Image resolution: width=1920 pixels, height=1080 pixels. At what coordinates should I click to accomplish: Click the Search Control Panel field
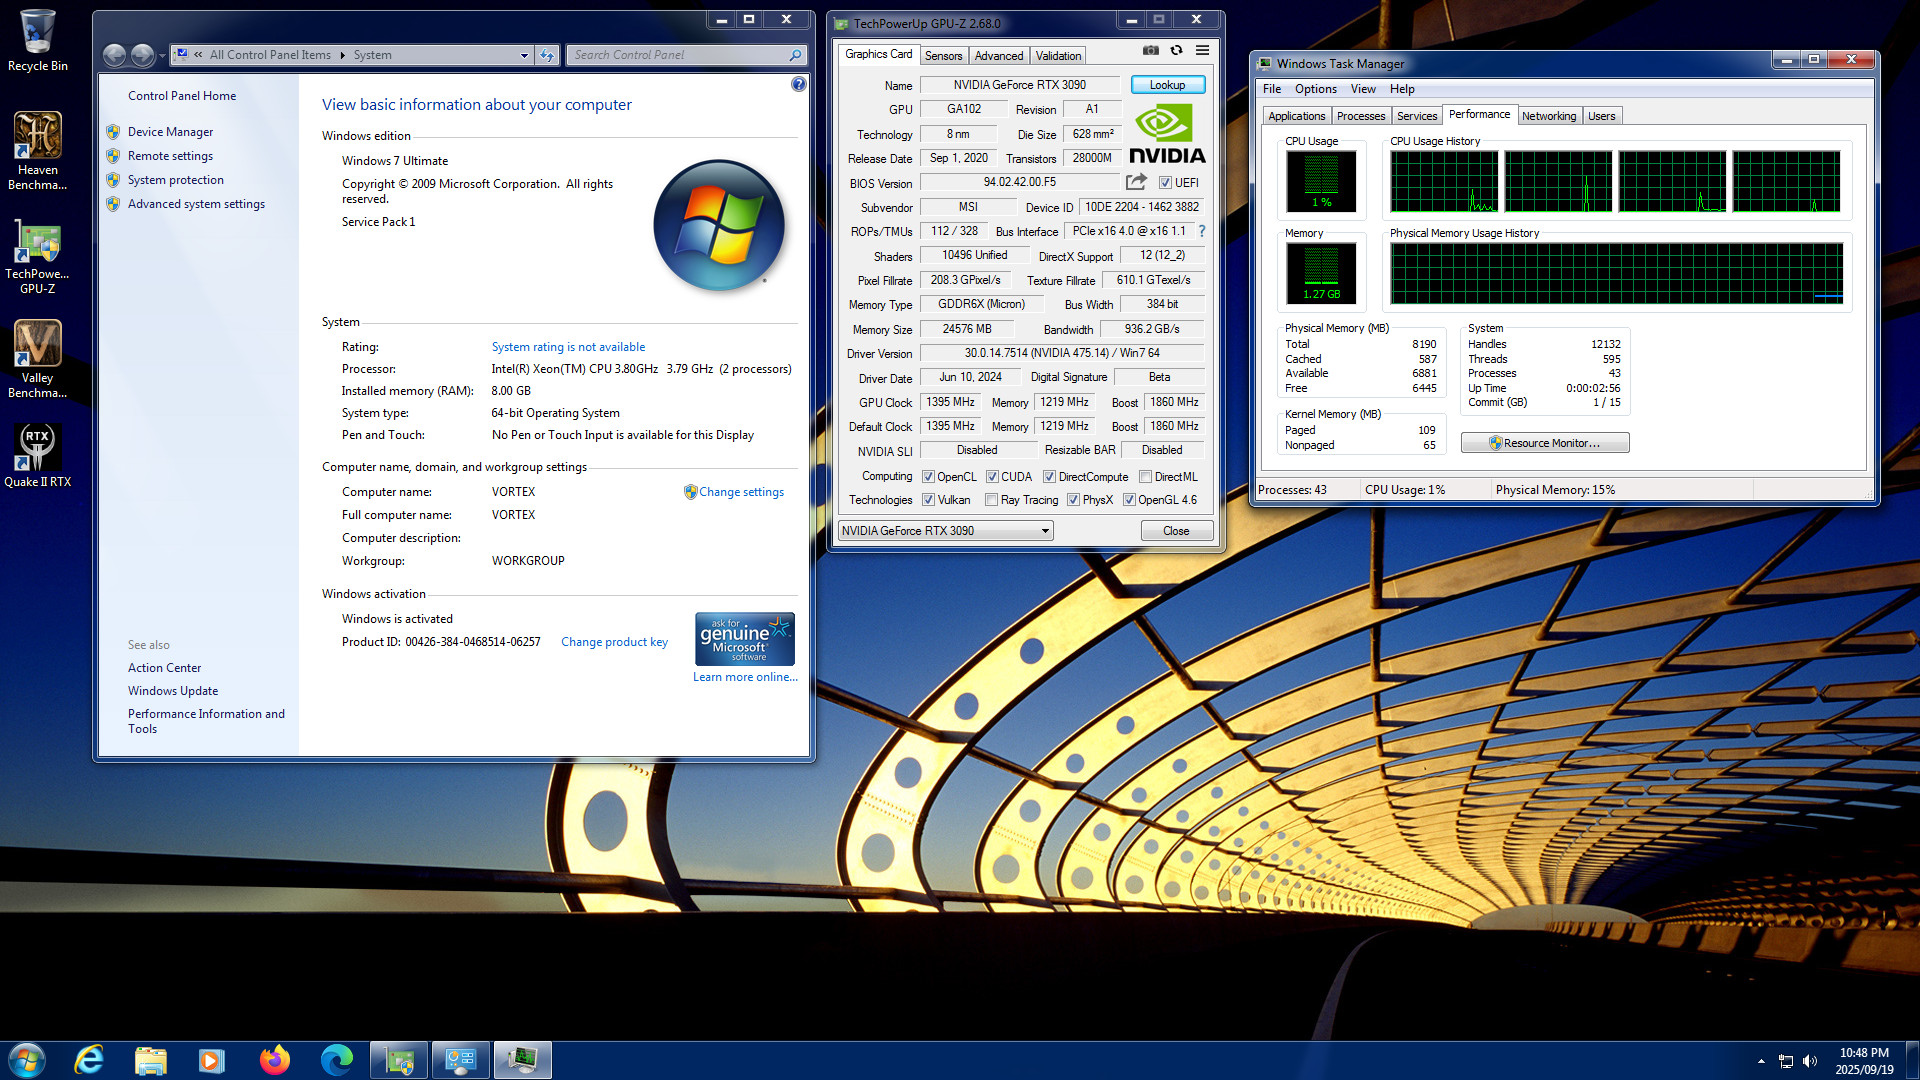(x=680, y=55)
